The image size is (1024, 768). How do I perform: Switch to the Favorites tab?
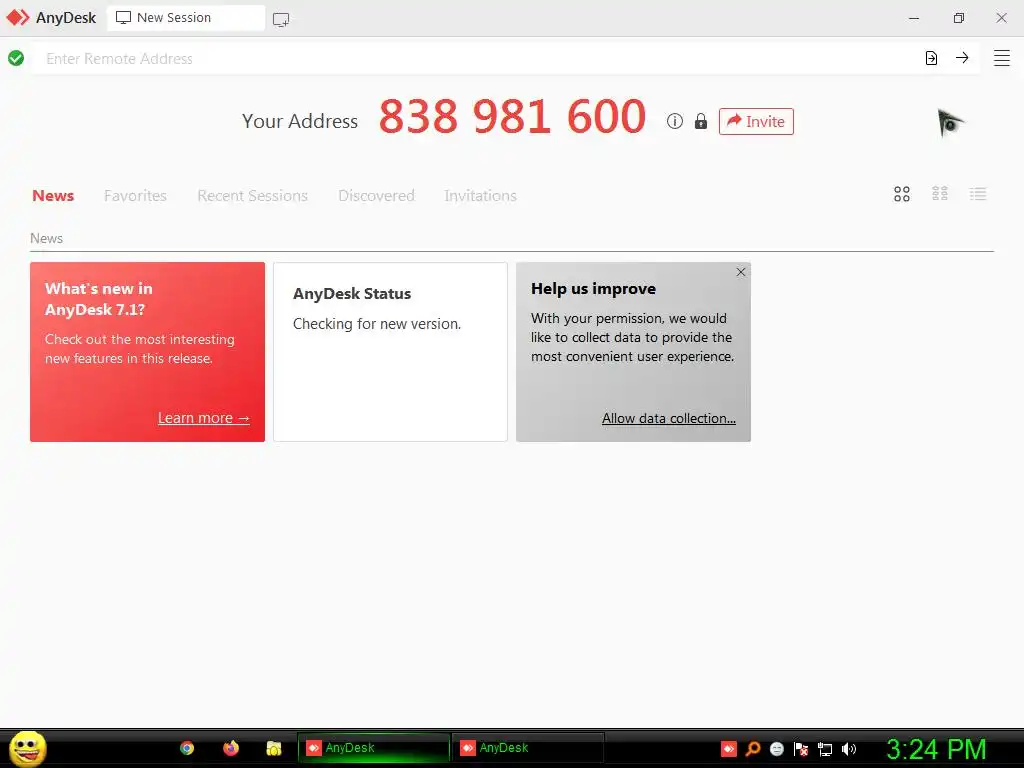[x=135, y=195]
